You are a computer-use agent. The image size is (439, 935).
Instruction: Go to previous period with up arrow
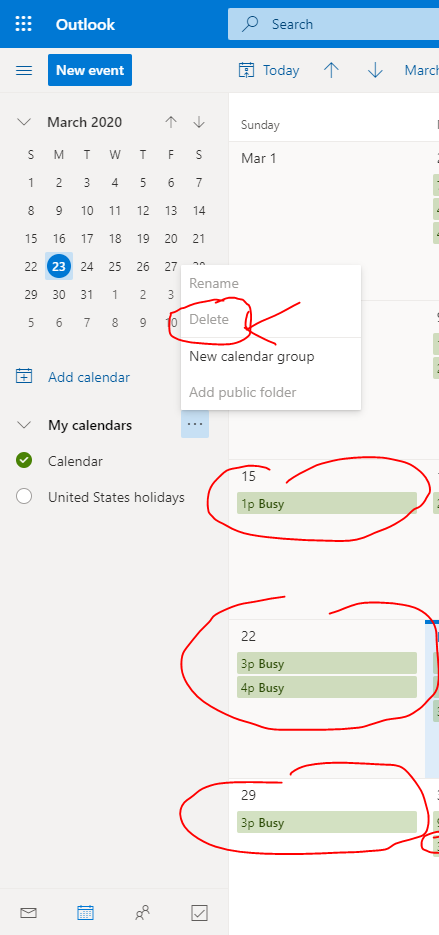(331, 70)
